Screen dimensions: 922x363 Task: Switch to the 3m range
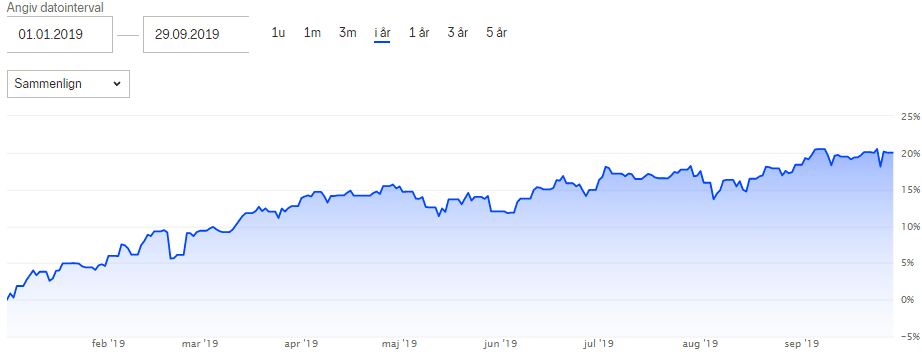348,33
